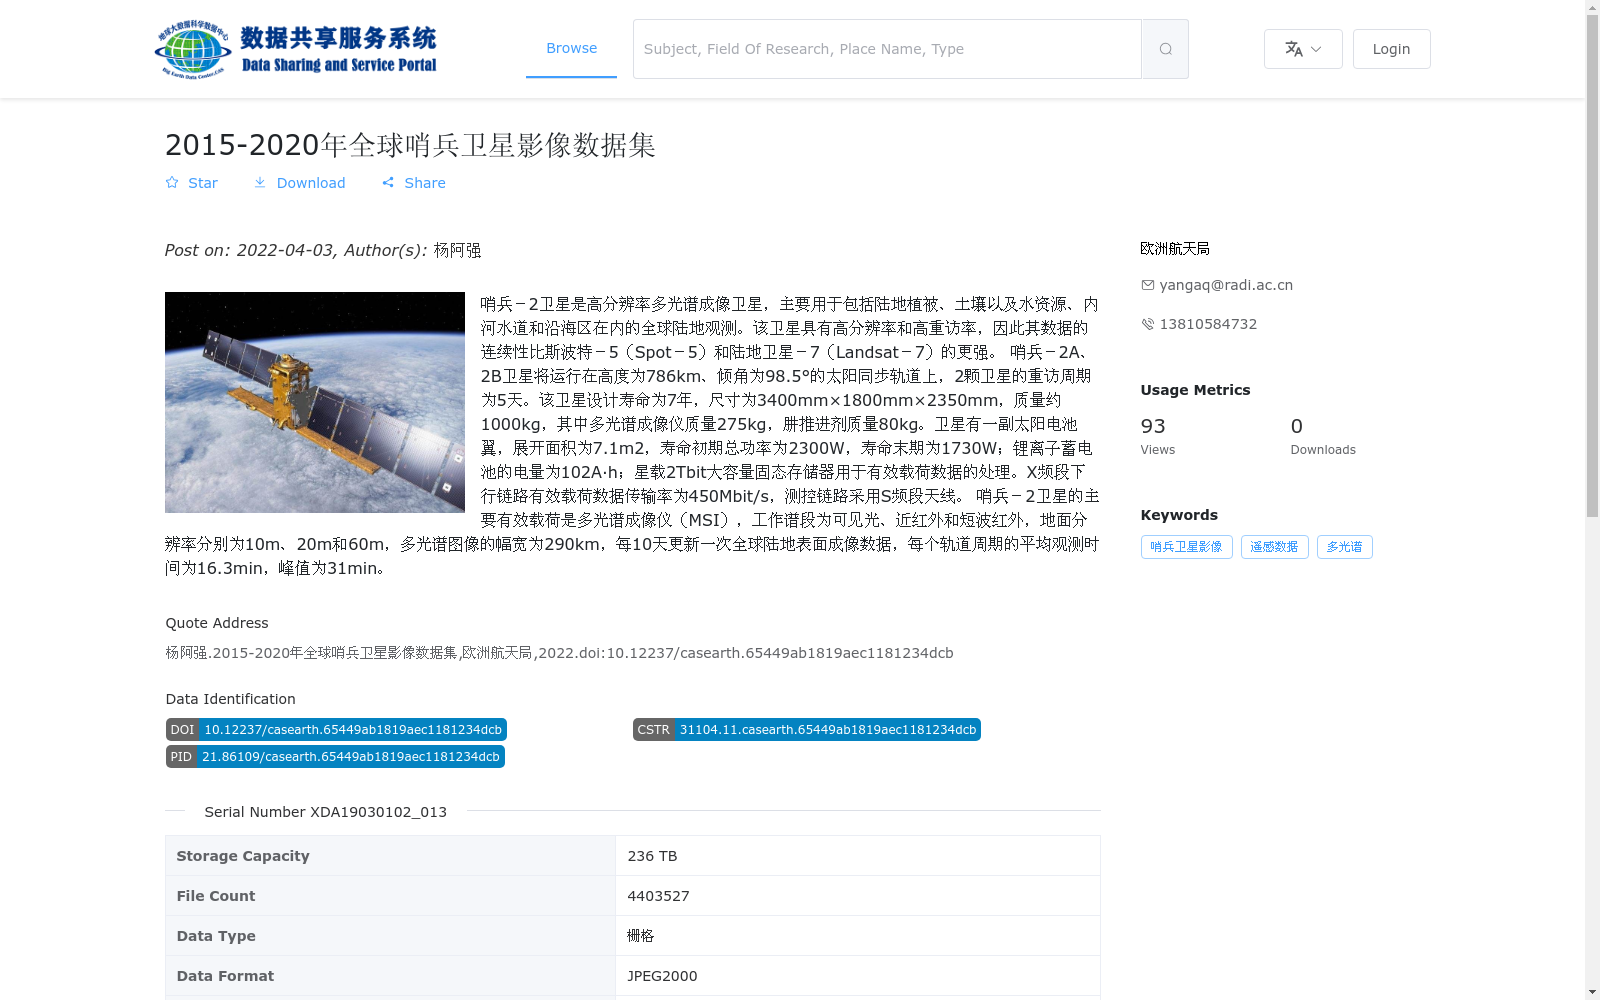This screenshot has width=1600, height=1000.
Task: Click the scrollbar up arrow
Action: tap(1592, 7)
